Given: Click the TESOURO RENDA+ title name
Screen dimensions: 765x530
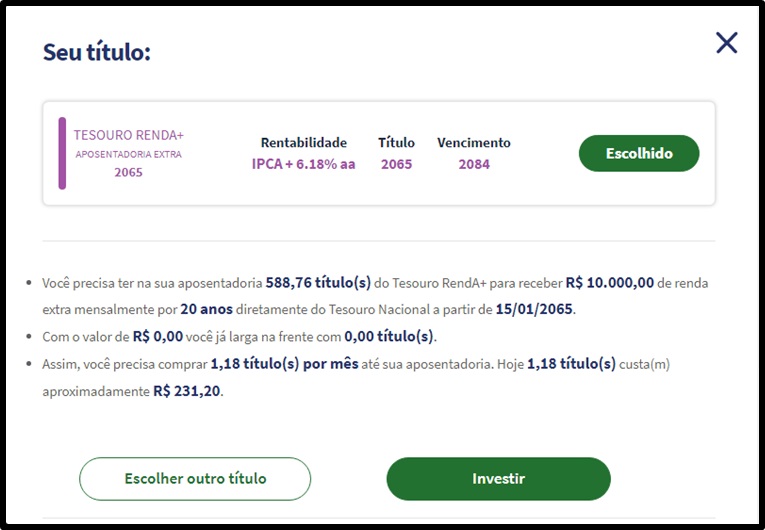Looking at the screenshot, I should 128,135.
